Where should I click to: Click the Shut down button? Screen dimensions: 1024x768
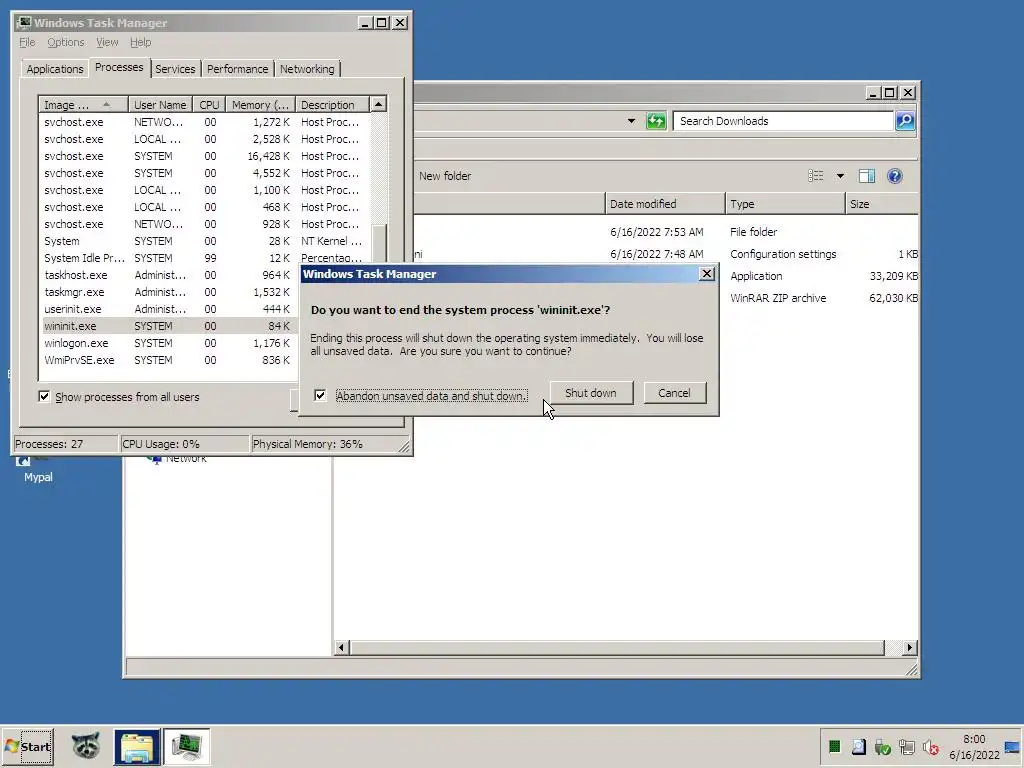pos(591,392)
